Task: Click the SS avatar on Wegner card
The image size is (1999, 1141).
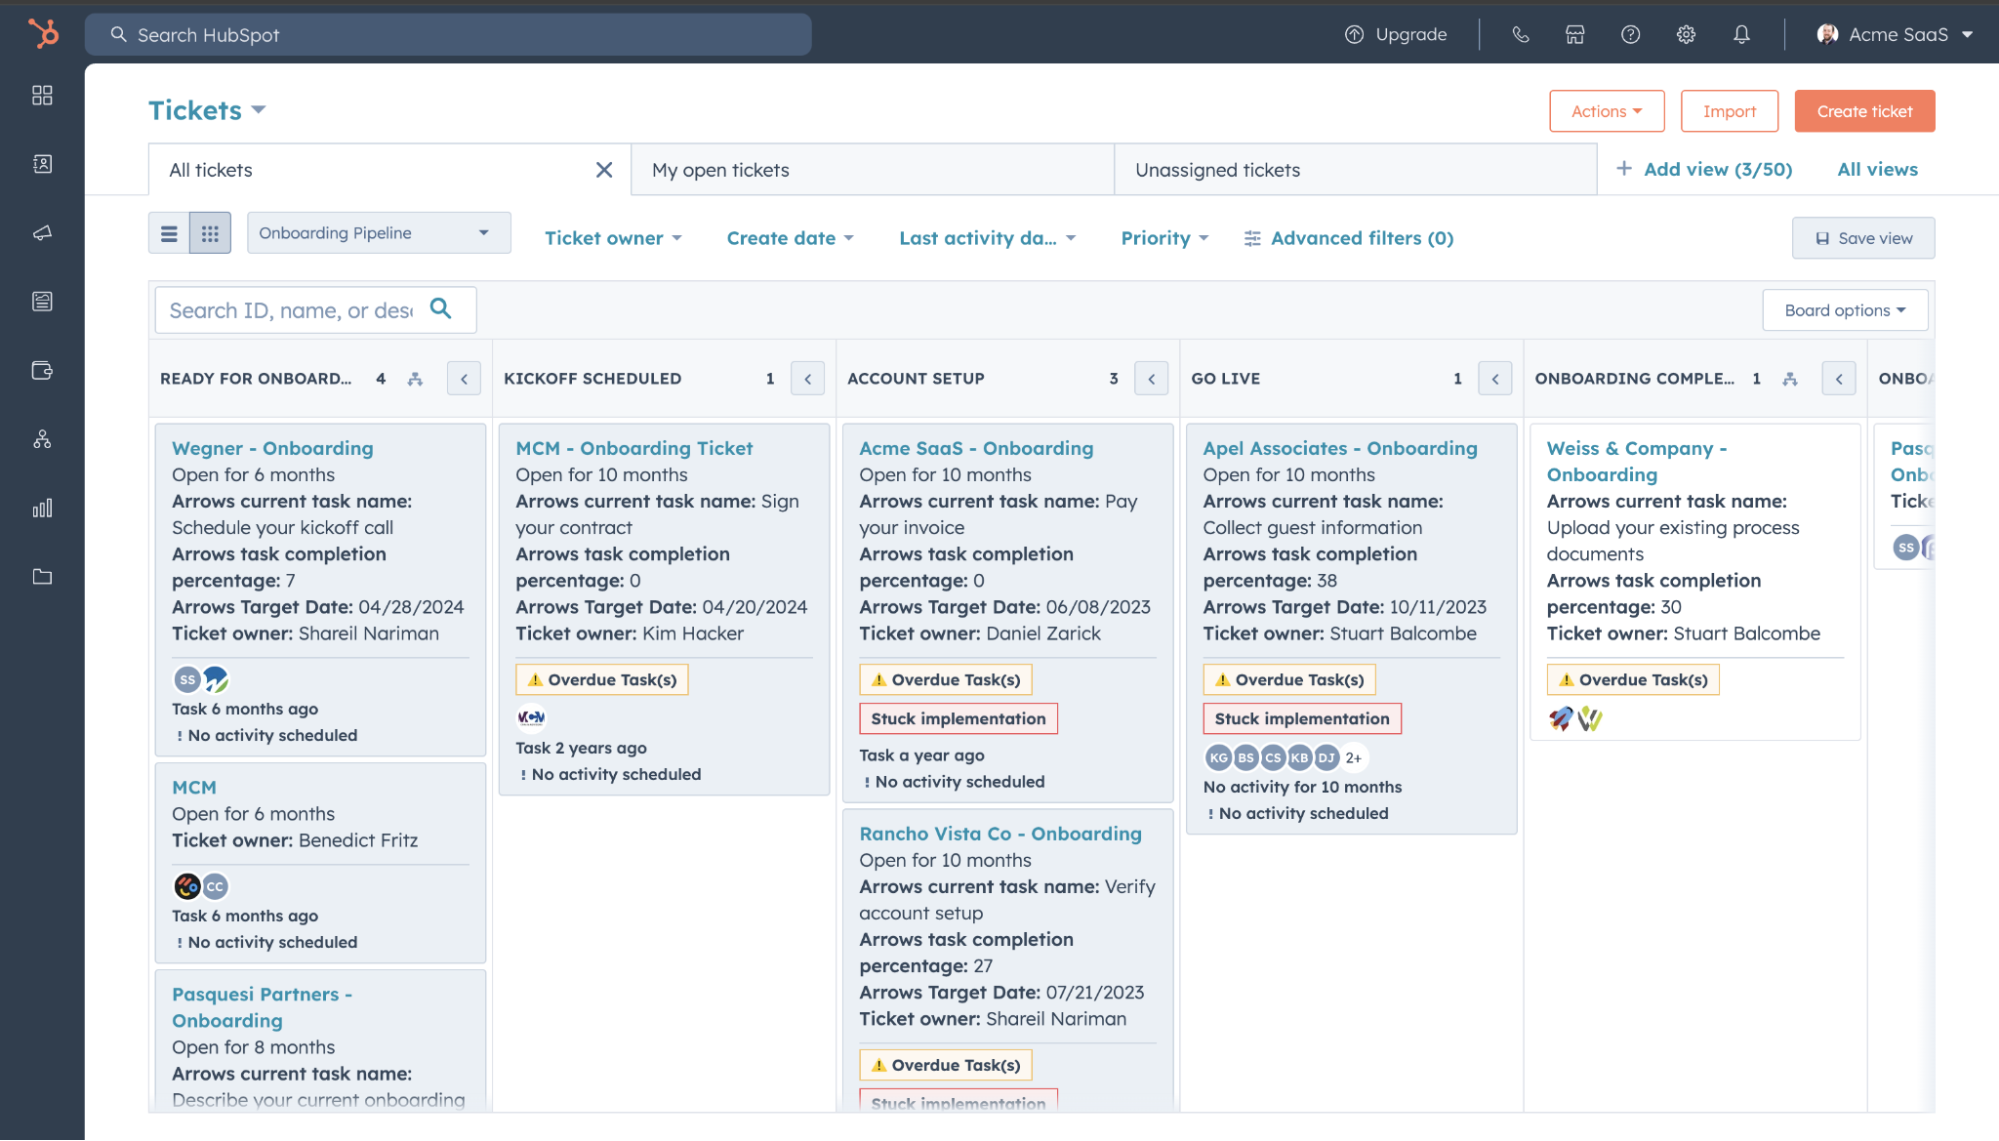Action: 187,680
